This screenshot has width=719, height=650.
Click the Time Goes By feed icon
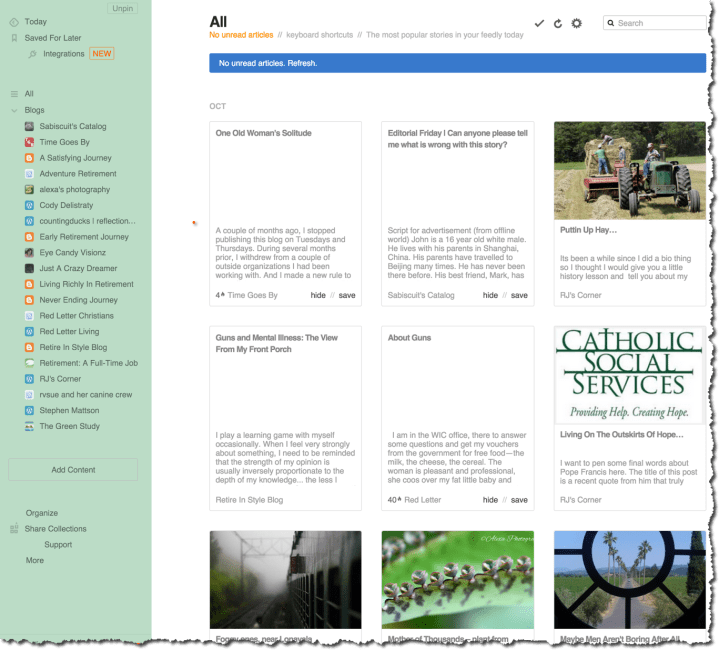[30, 142]
